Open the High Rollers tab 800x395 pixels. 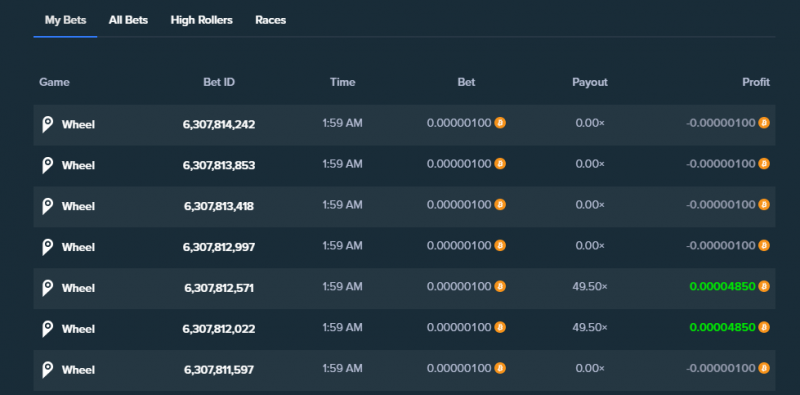202,20
